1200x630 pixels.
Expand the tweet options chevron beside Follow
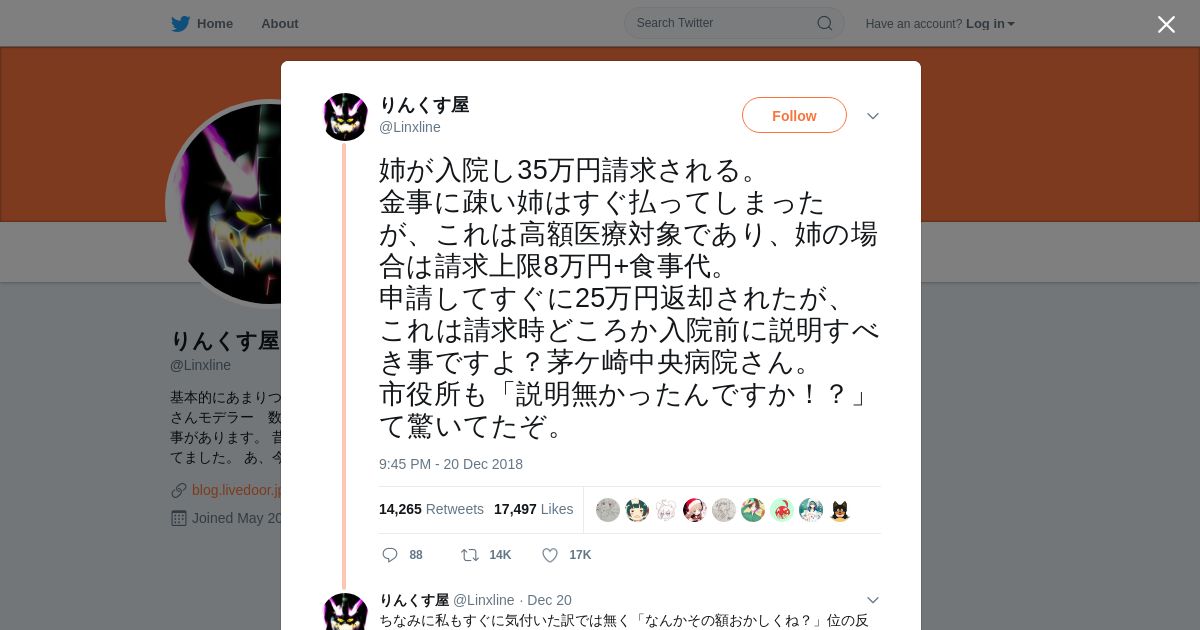[x=873, y=116]
